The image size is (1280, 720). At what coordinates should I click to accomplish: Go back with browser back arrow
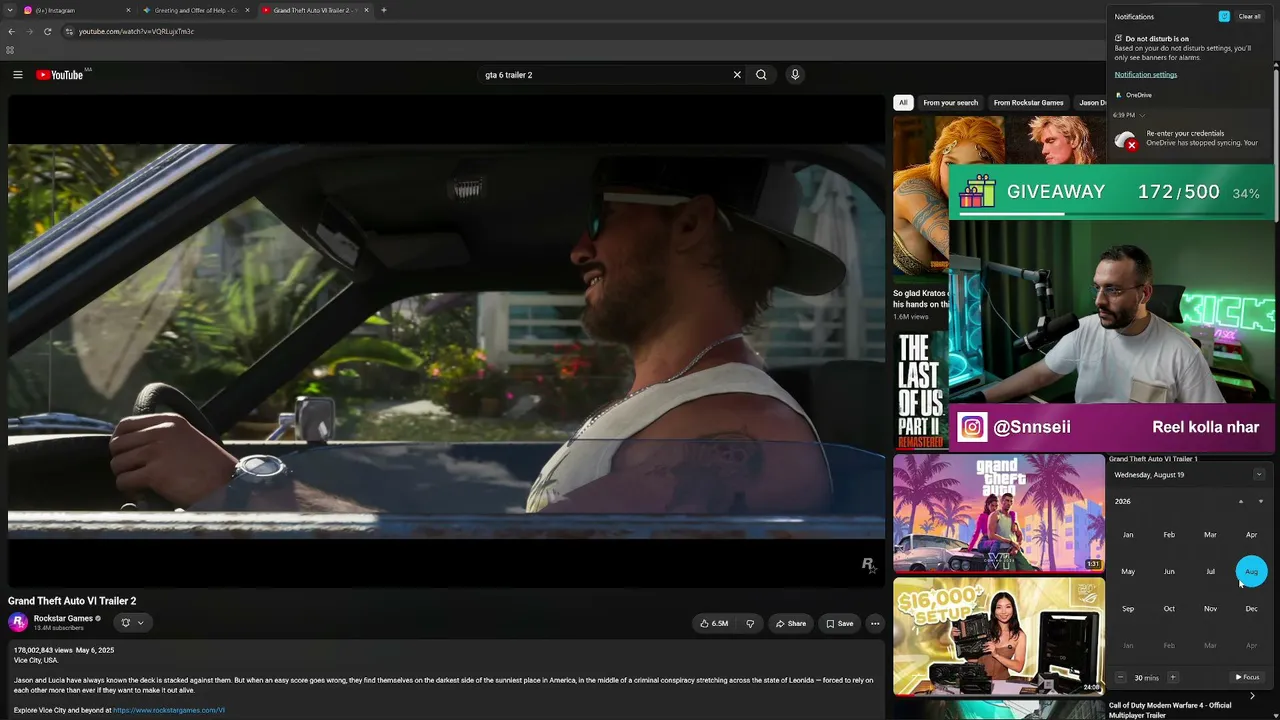(x=11, y=31)
